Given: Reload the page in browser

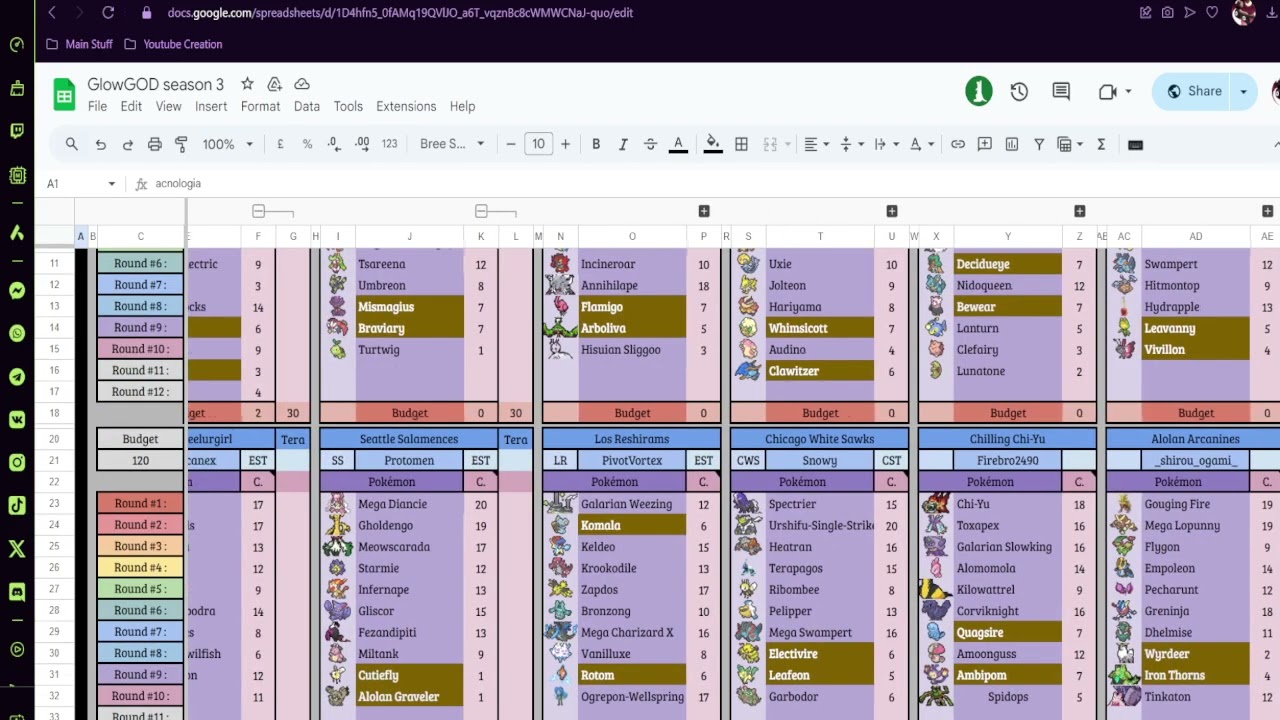Looking at the screenshot, I should tap(108, 13).
